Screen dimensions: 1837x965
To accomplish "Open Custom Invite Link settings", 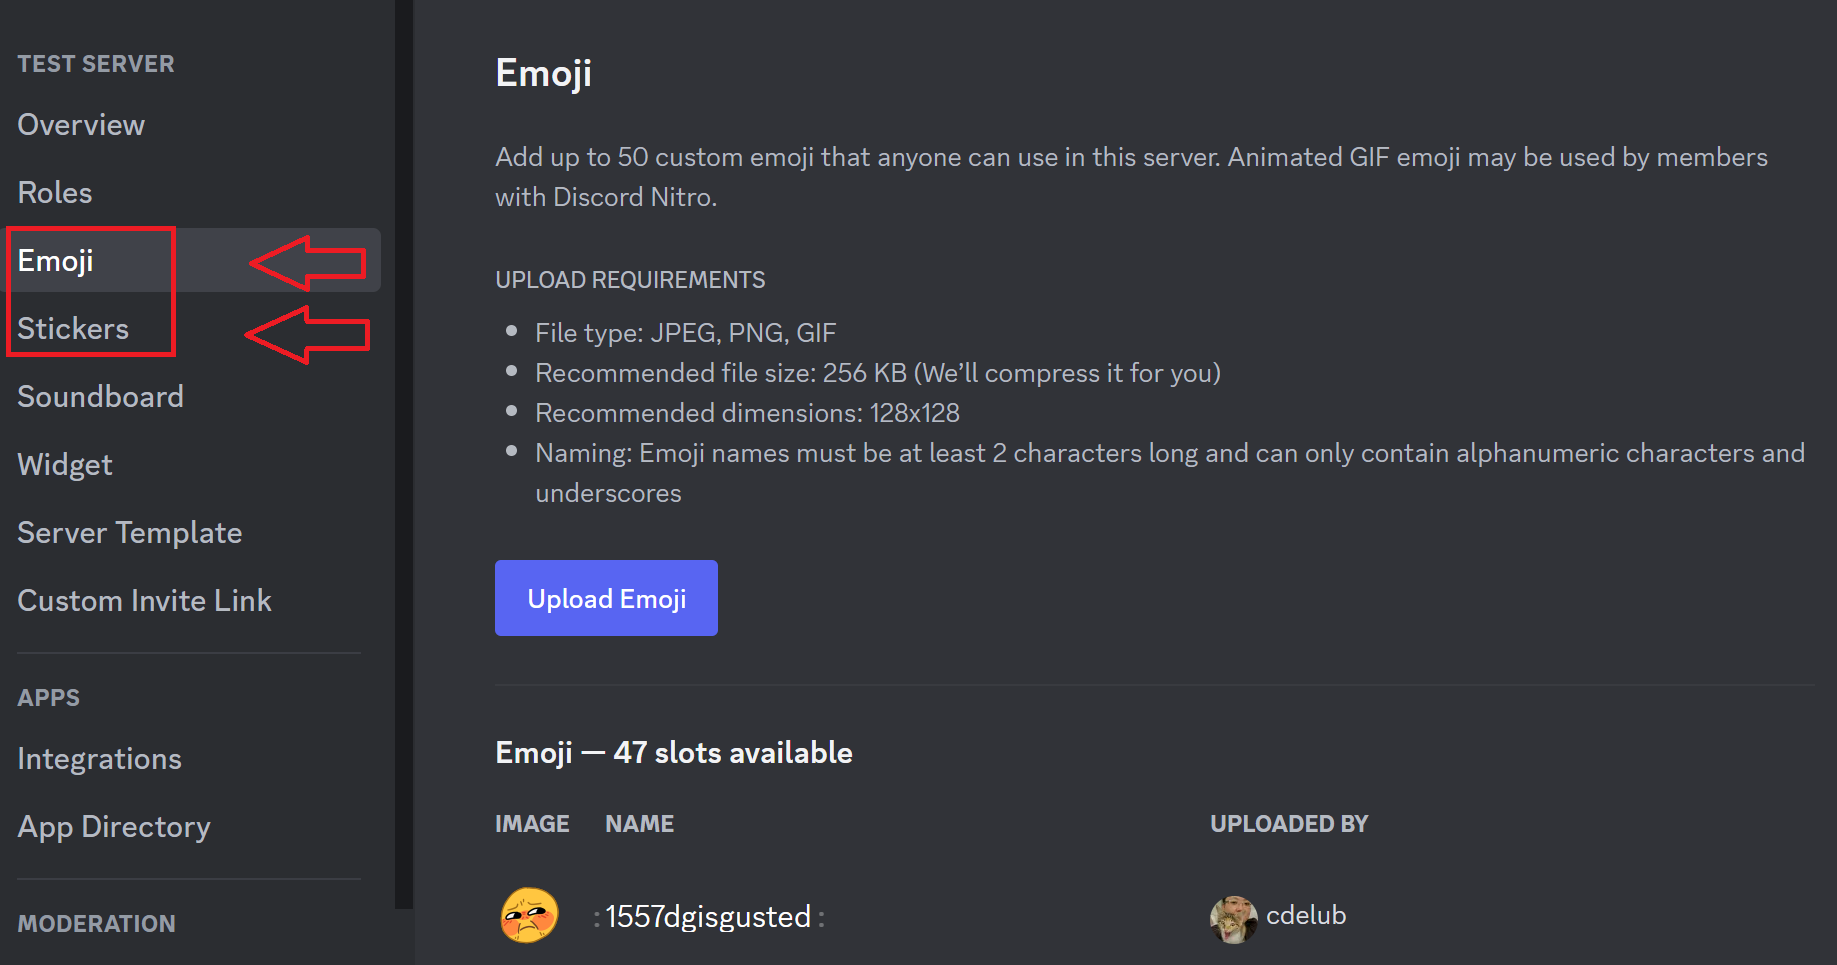I will (144, 600).
